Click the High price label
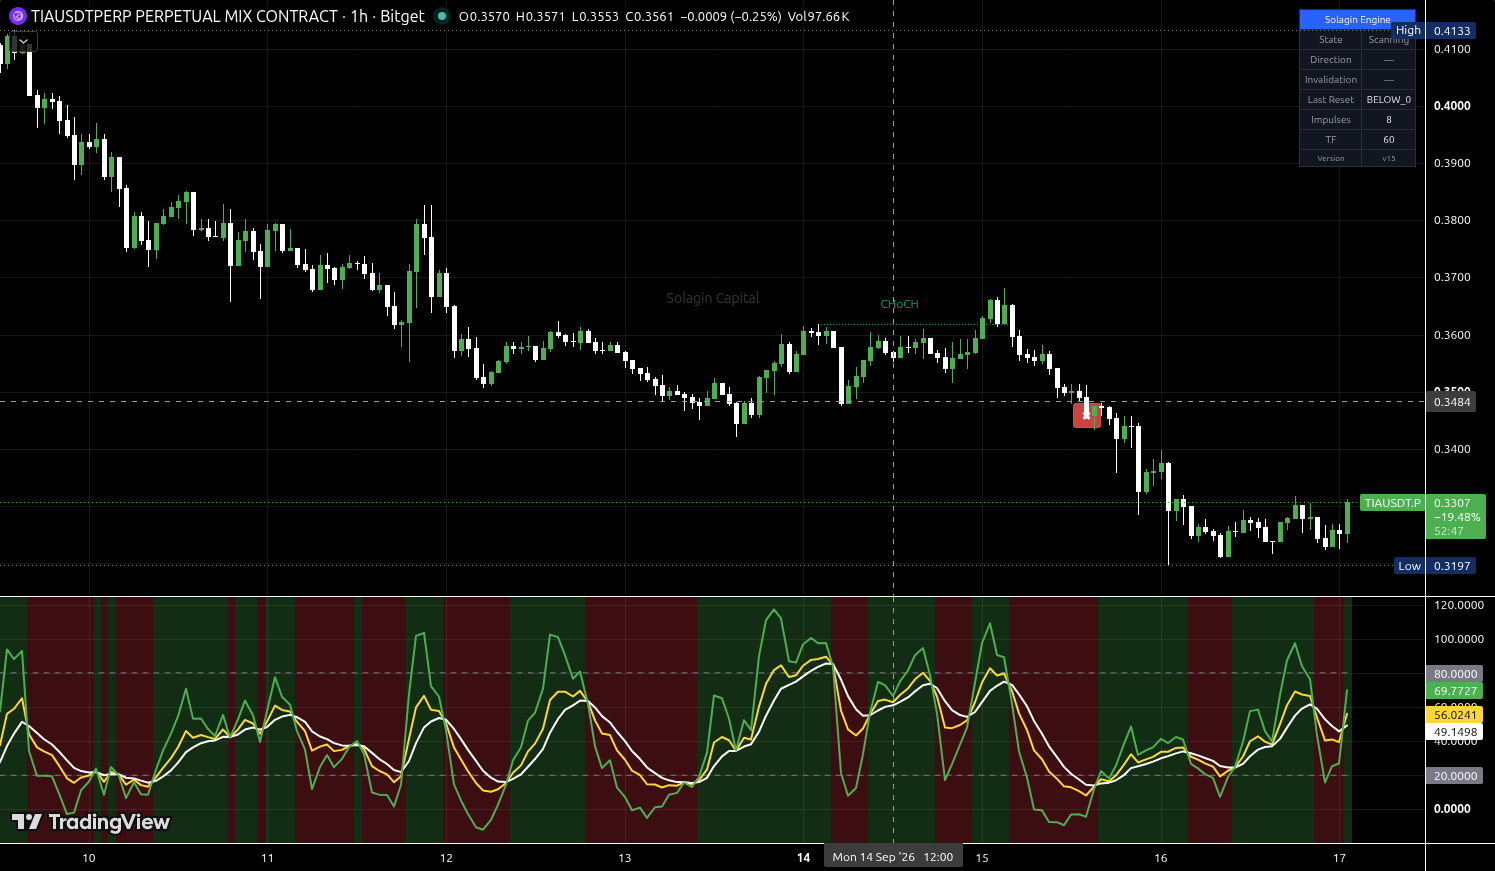1495x871 pixels. [1408, 31]
